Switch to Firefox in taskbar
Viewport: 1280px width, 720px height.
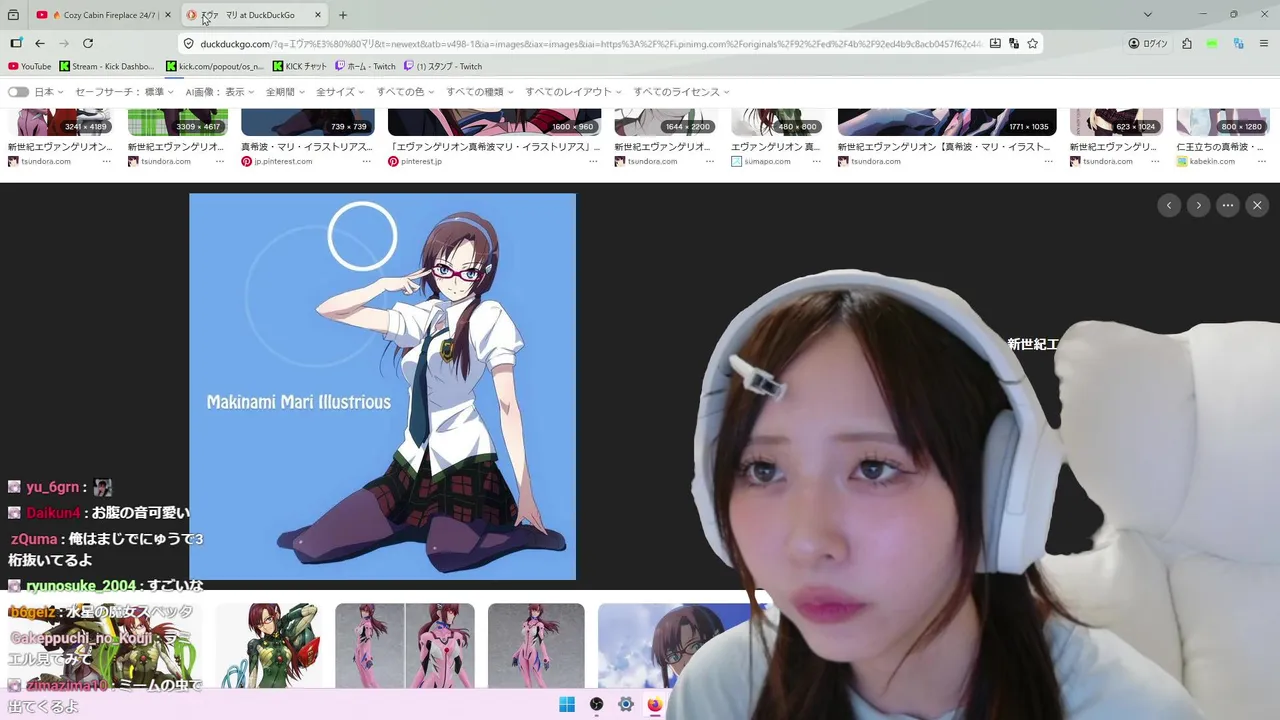[x=654, y=704]
